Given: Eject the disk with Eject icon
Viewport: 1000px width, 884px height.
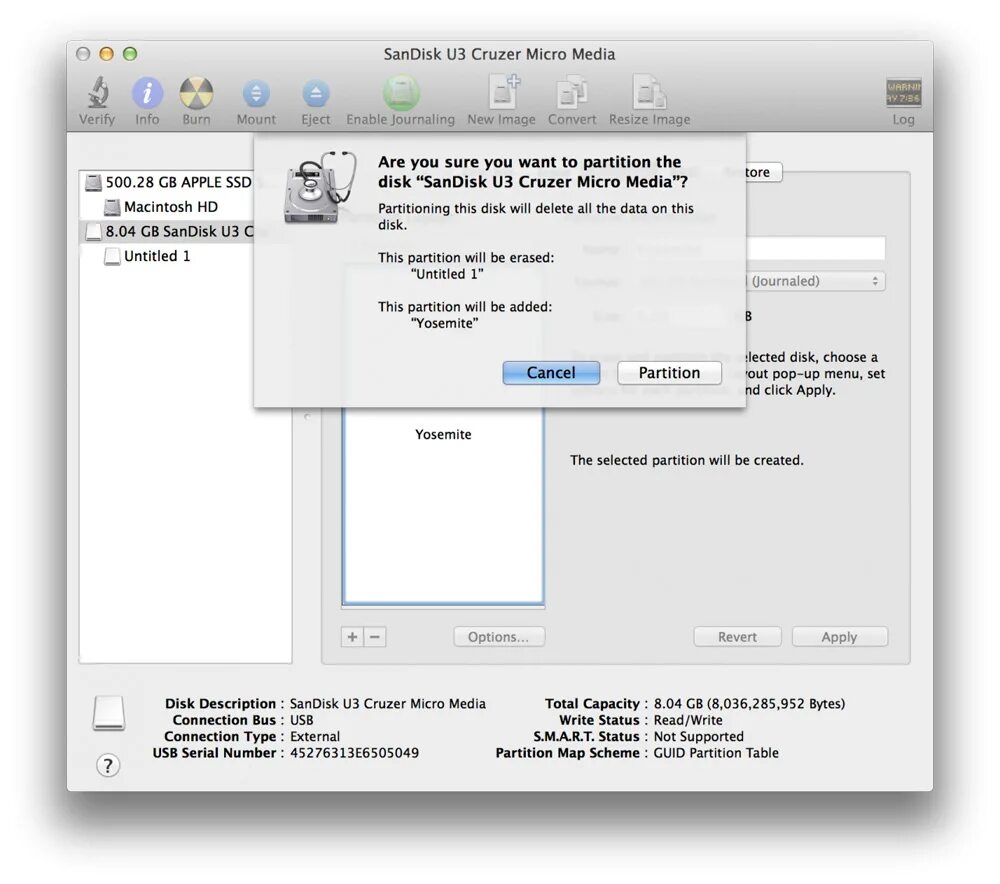Looking at the screenshot, I should pyautogui.click(x=316, y=94).
